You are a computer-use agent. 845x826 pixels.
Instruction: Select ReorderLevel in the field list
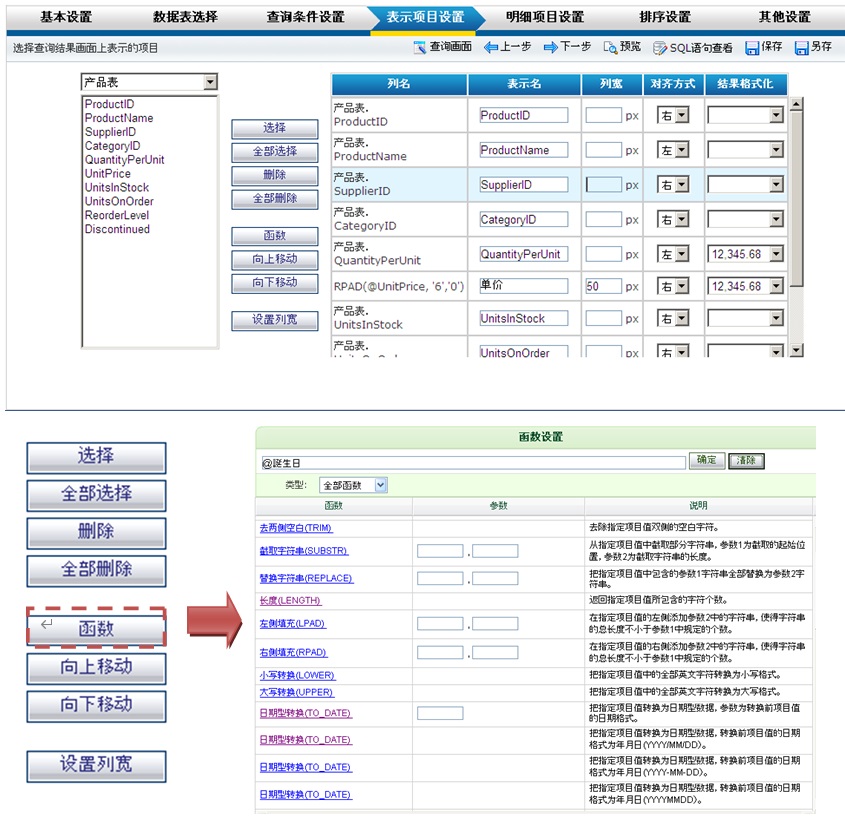coord(117,215)
